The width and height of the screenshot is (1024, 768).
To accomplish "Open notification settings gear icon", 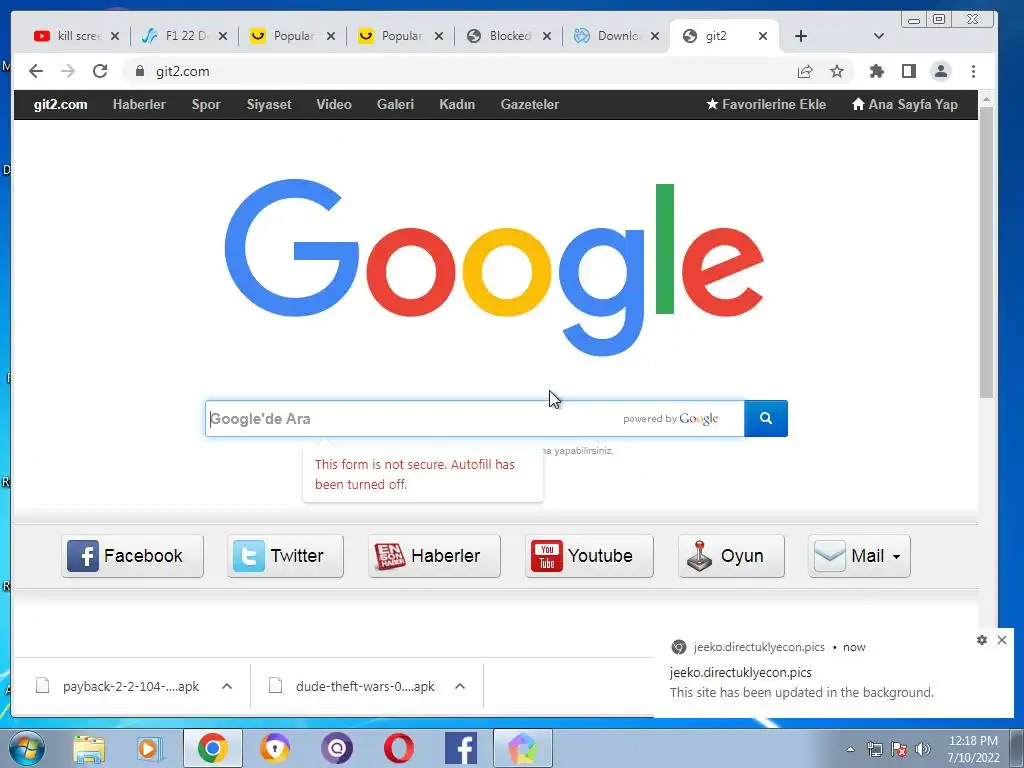I will (x=982, y=640).
